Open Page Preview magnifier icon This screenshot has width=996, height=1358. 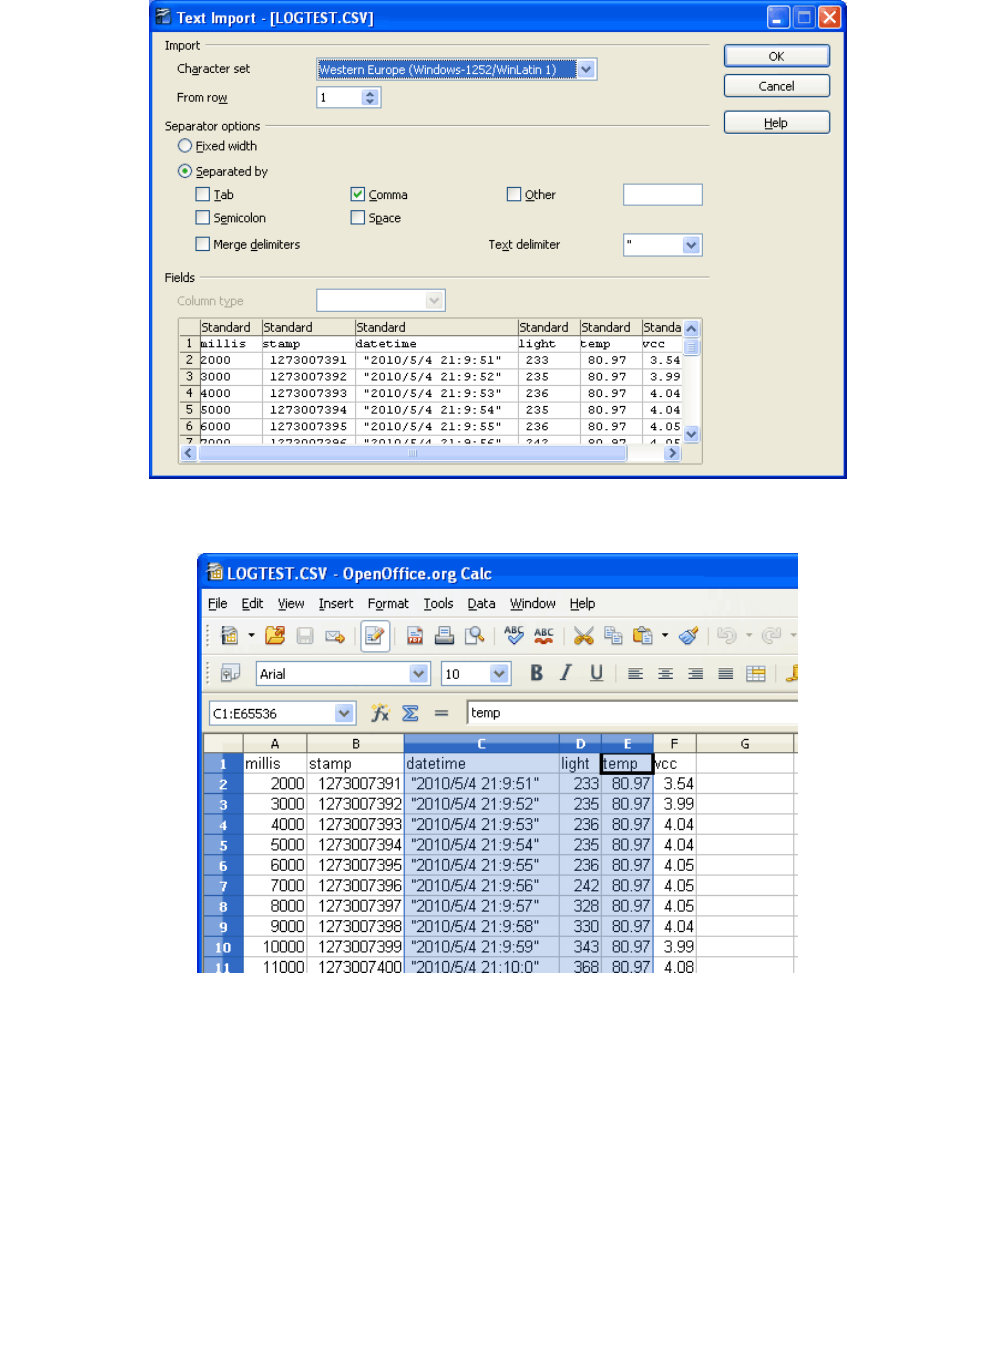(475, 635)
